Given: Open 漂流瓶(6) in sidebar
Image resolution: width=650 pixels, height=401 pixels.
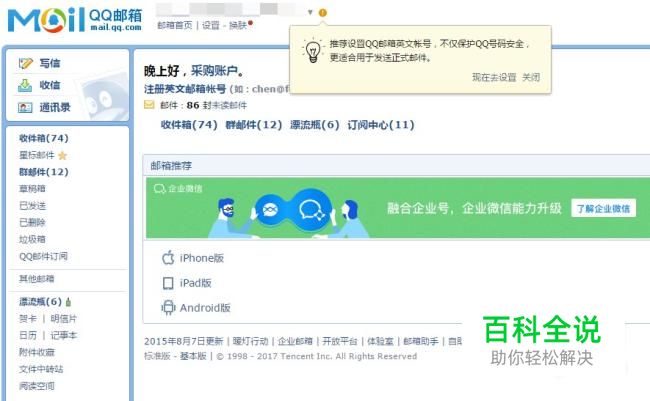Looking at the screenshot, I should click(40, 302).
